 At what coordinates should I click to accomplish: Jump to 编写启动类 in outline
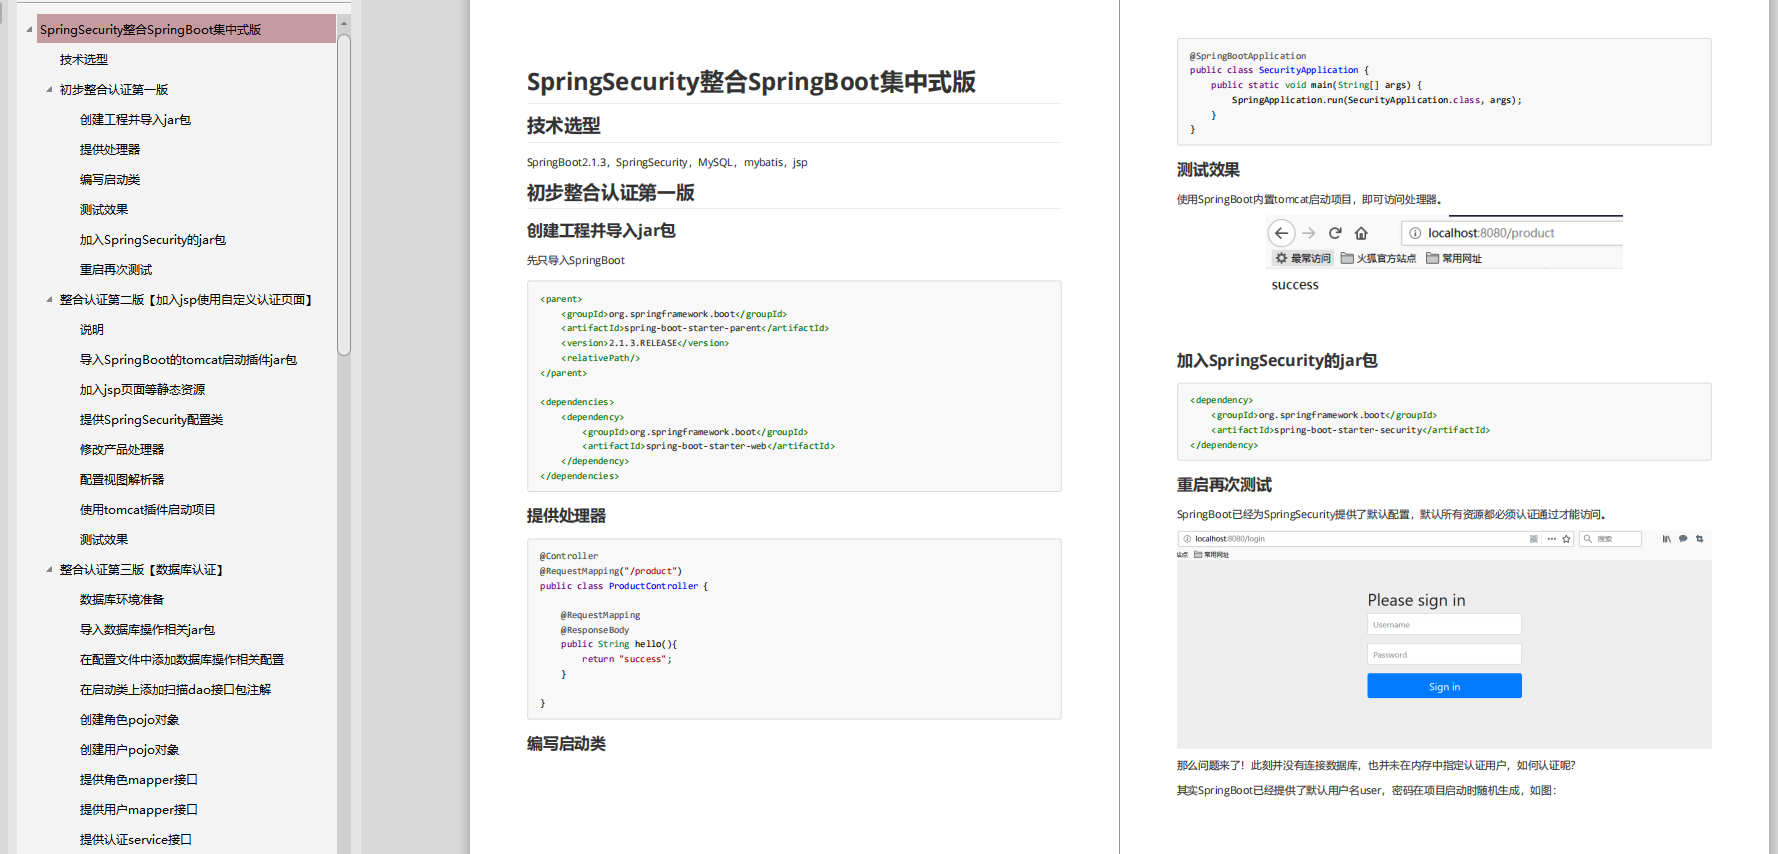pyautogui.click(x=110, y=180)
